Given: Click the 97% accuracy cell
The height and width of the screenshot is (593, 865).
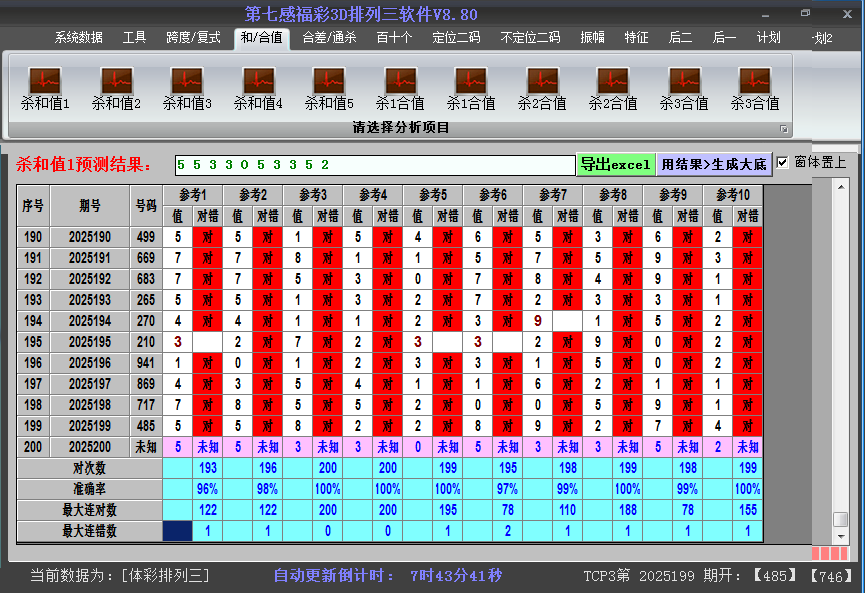Looking at the screenshot, I should point(508,489).
